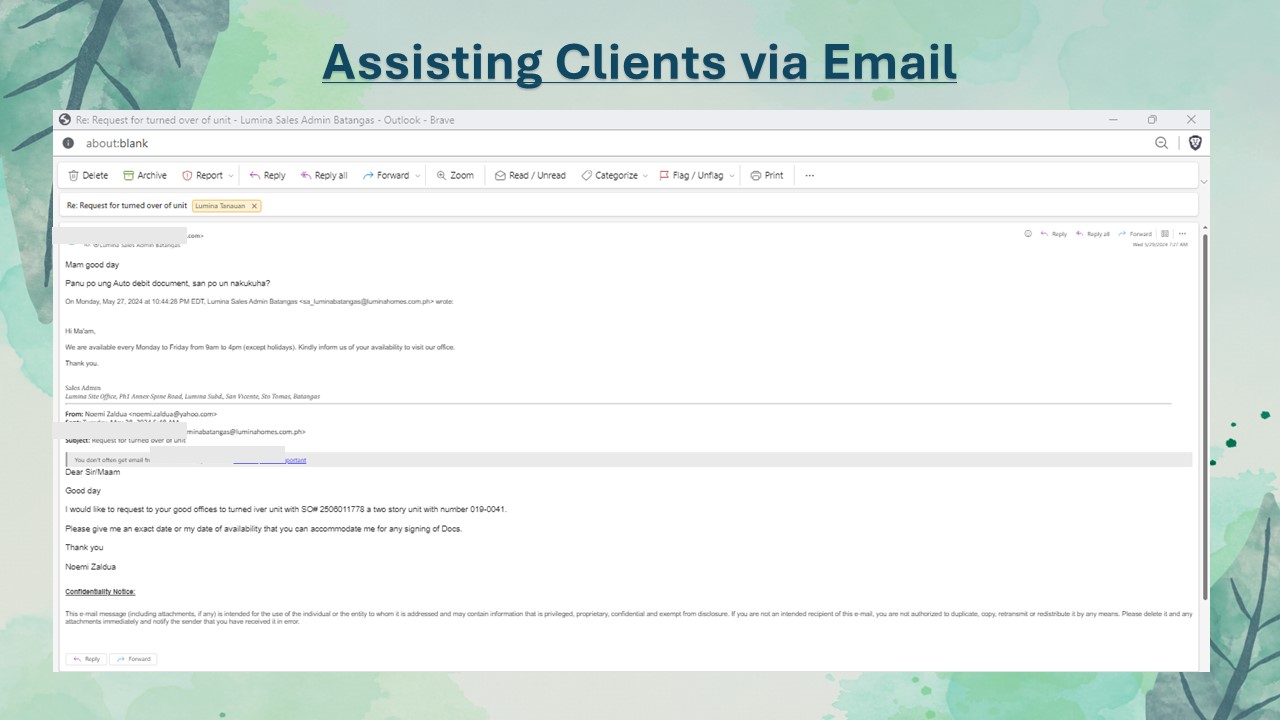Click the "From: Noemi Zaldua" line

point(141,413)
